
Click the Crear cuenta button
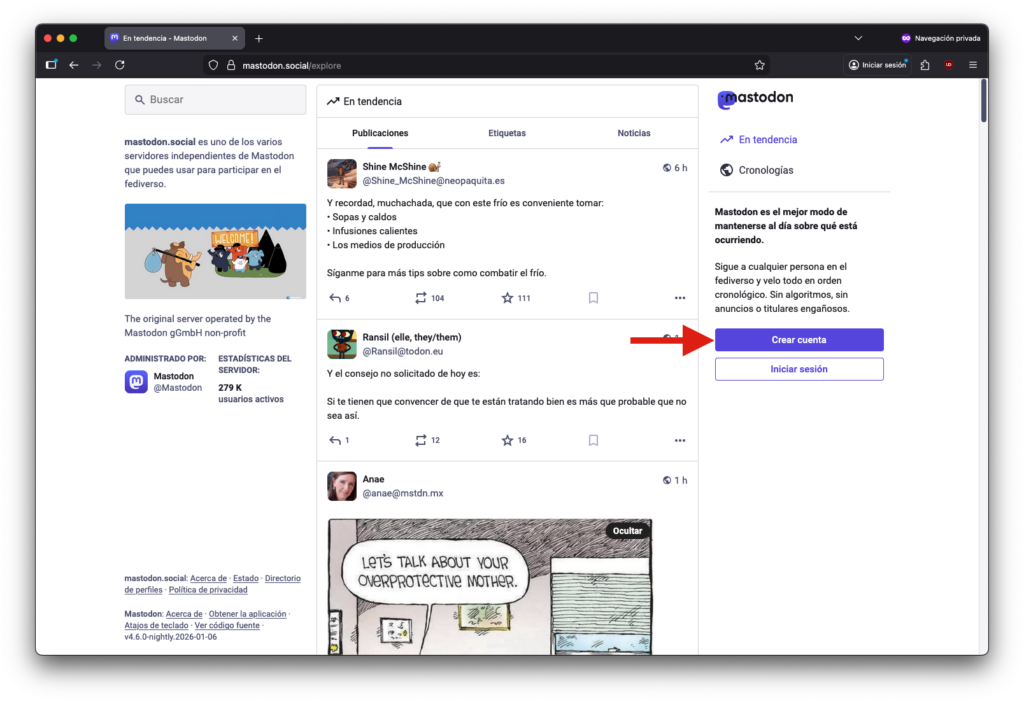pyautogui.click(x=799, y=340)
